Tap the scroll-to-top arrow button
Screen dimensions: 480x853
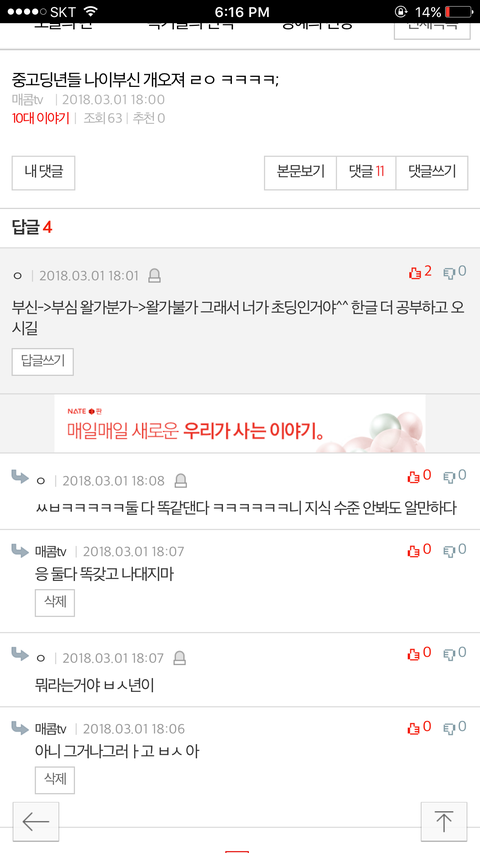444,821
